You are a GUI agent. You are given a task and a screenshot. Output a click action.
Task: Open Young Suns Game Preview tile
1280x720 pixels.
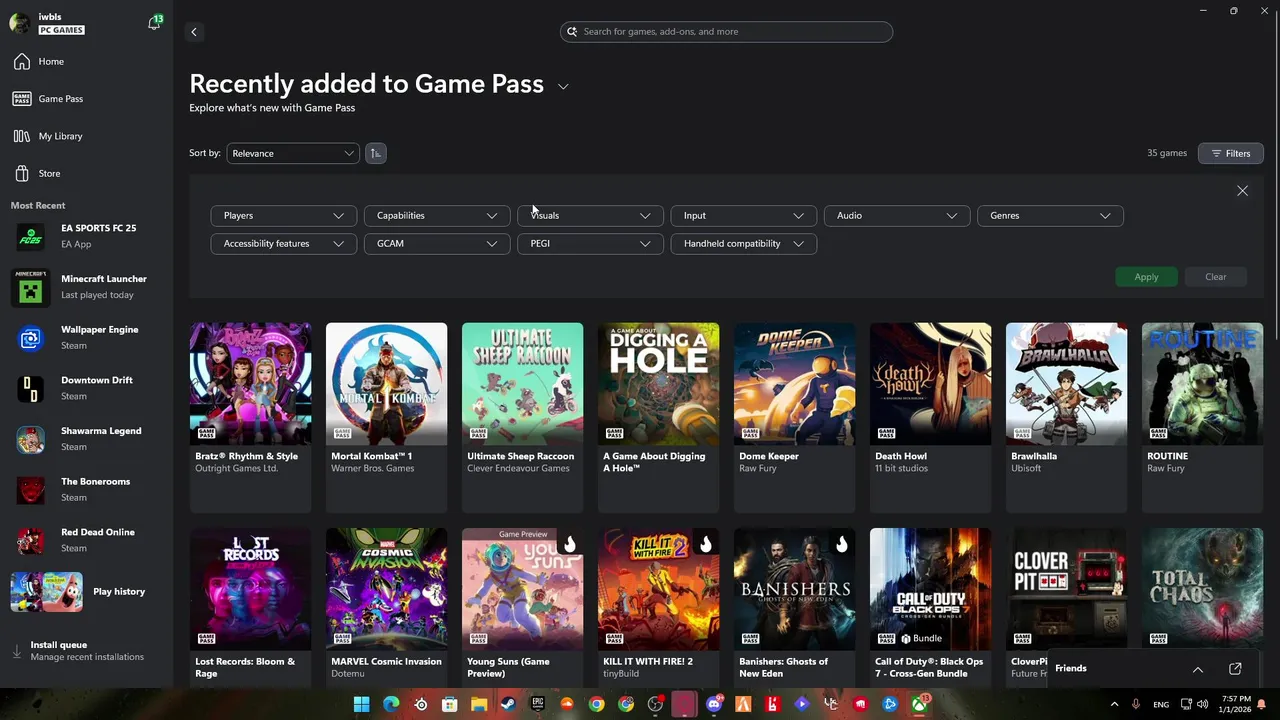coord(522,606)
